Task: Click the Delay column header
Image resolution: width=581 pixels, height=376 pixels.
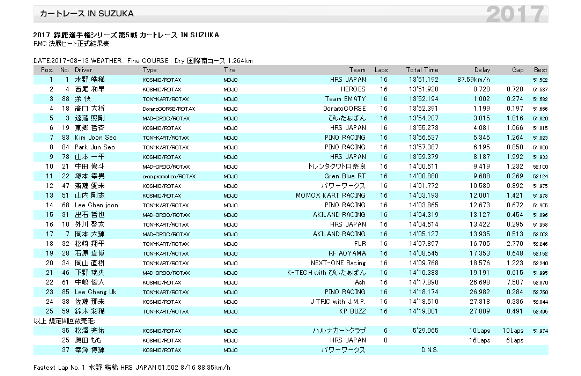Action: tap(482, 70)
